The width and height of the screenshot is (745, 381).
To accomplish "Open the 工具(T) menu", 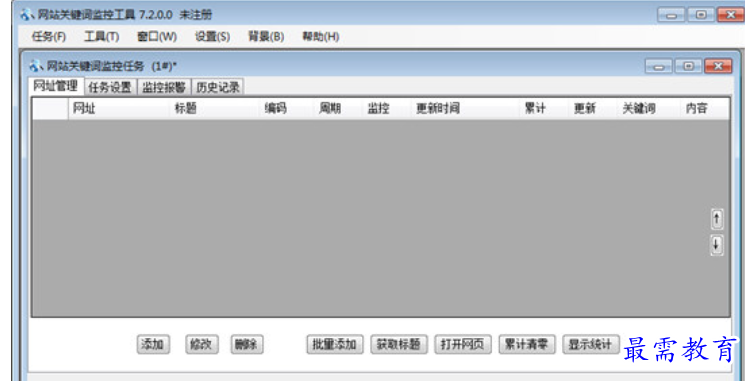I will click(x=102, y=37).
